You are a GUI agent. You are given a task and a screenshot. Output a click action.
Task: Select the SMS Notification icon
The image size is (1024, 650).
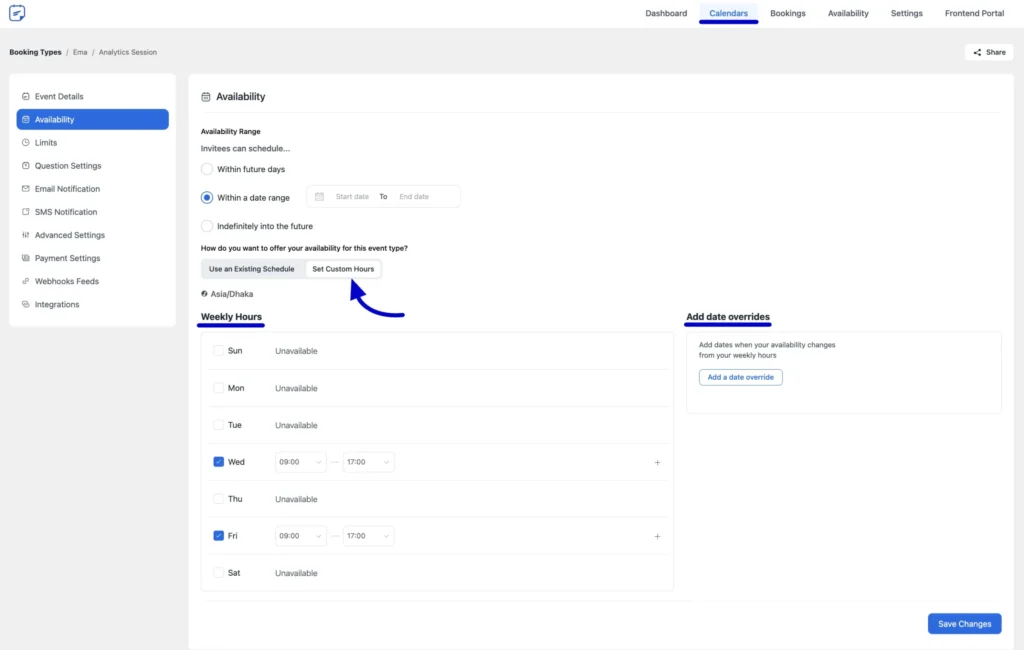pos(24,211)
